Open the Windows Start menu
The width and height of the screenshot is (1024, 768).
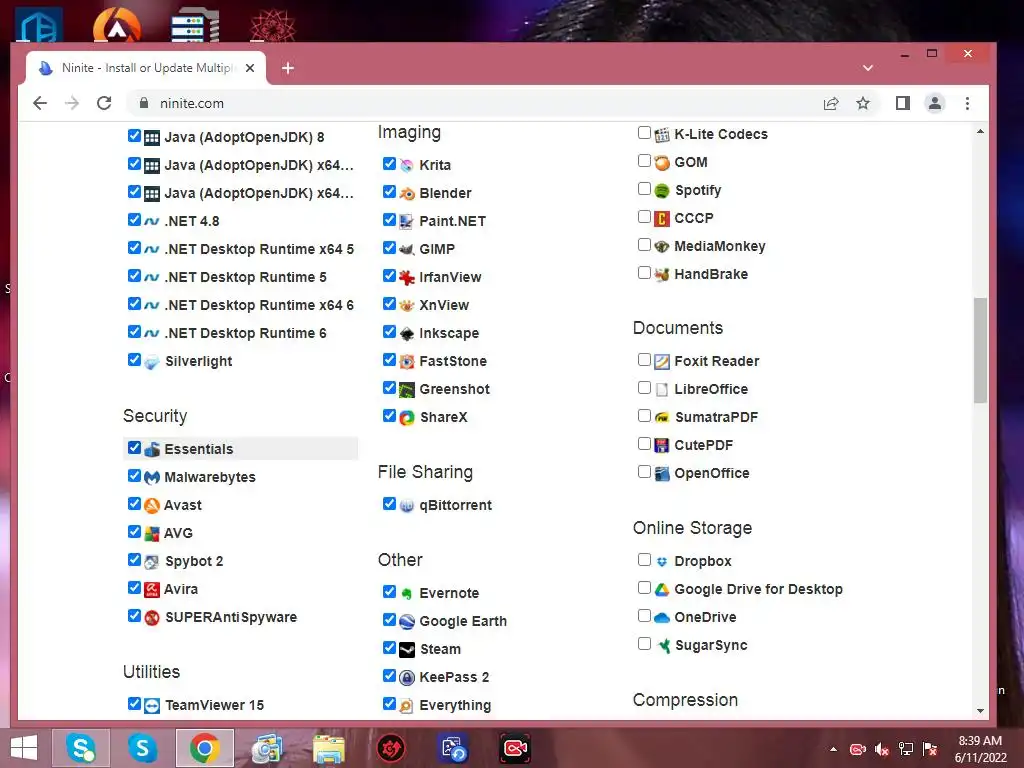coord(24,748)
